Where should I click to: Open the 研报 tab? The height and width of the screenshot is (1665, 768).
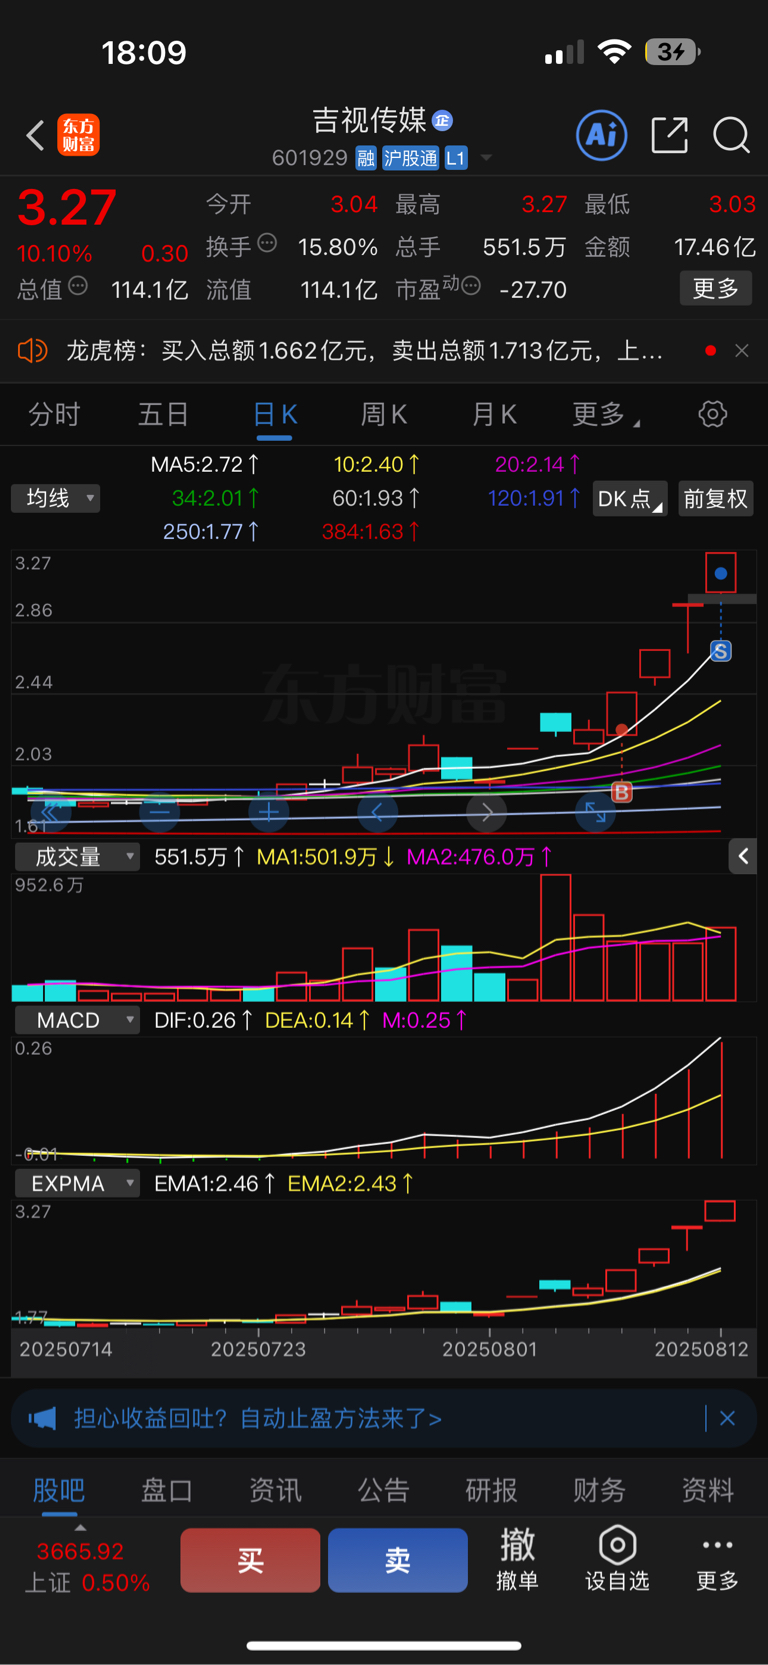click(492, 1490)
